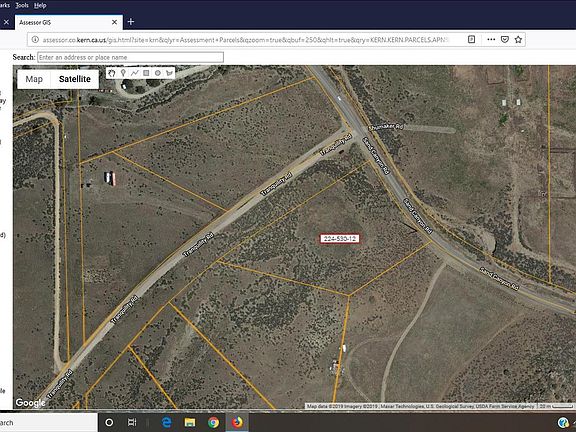
Task: Open Cortana circle in taskbar
Action: point(109,422)
